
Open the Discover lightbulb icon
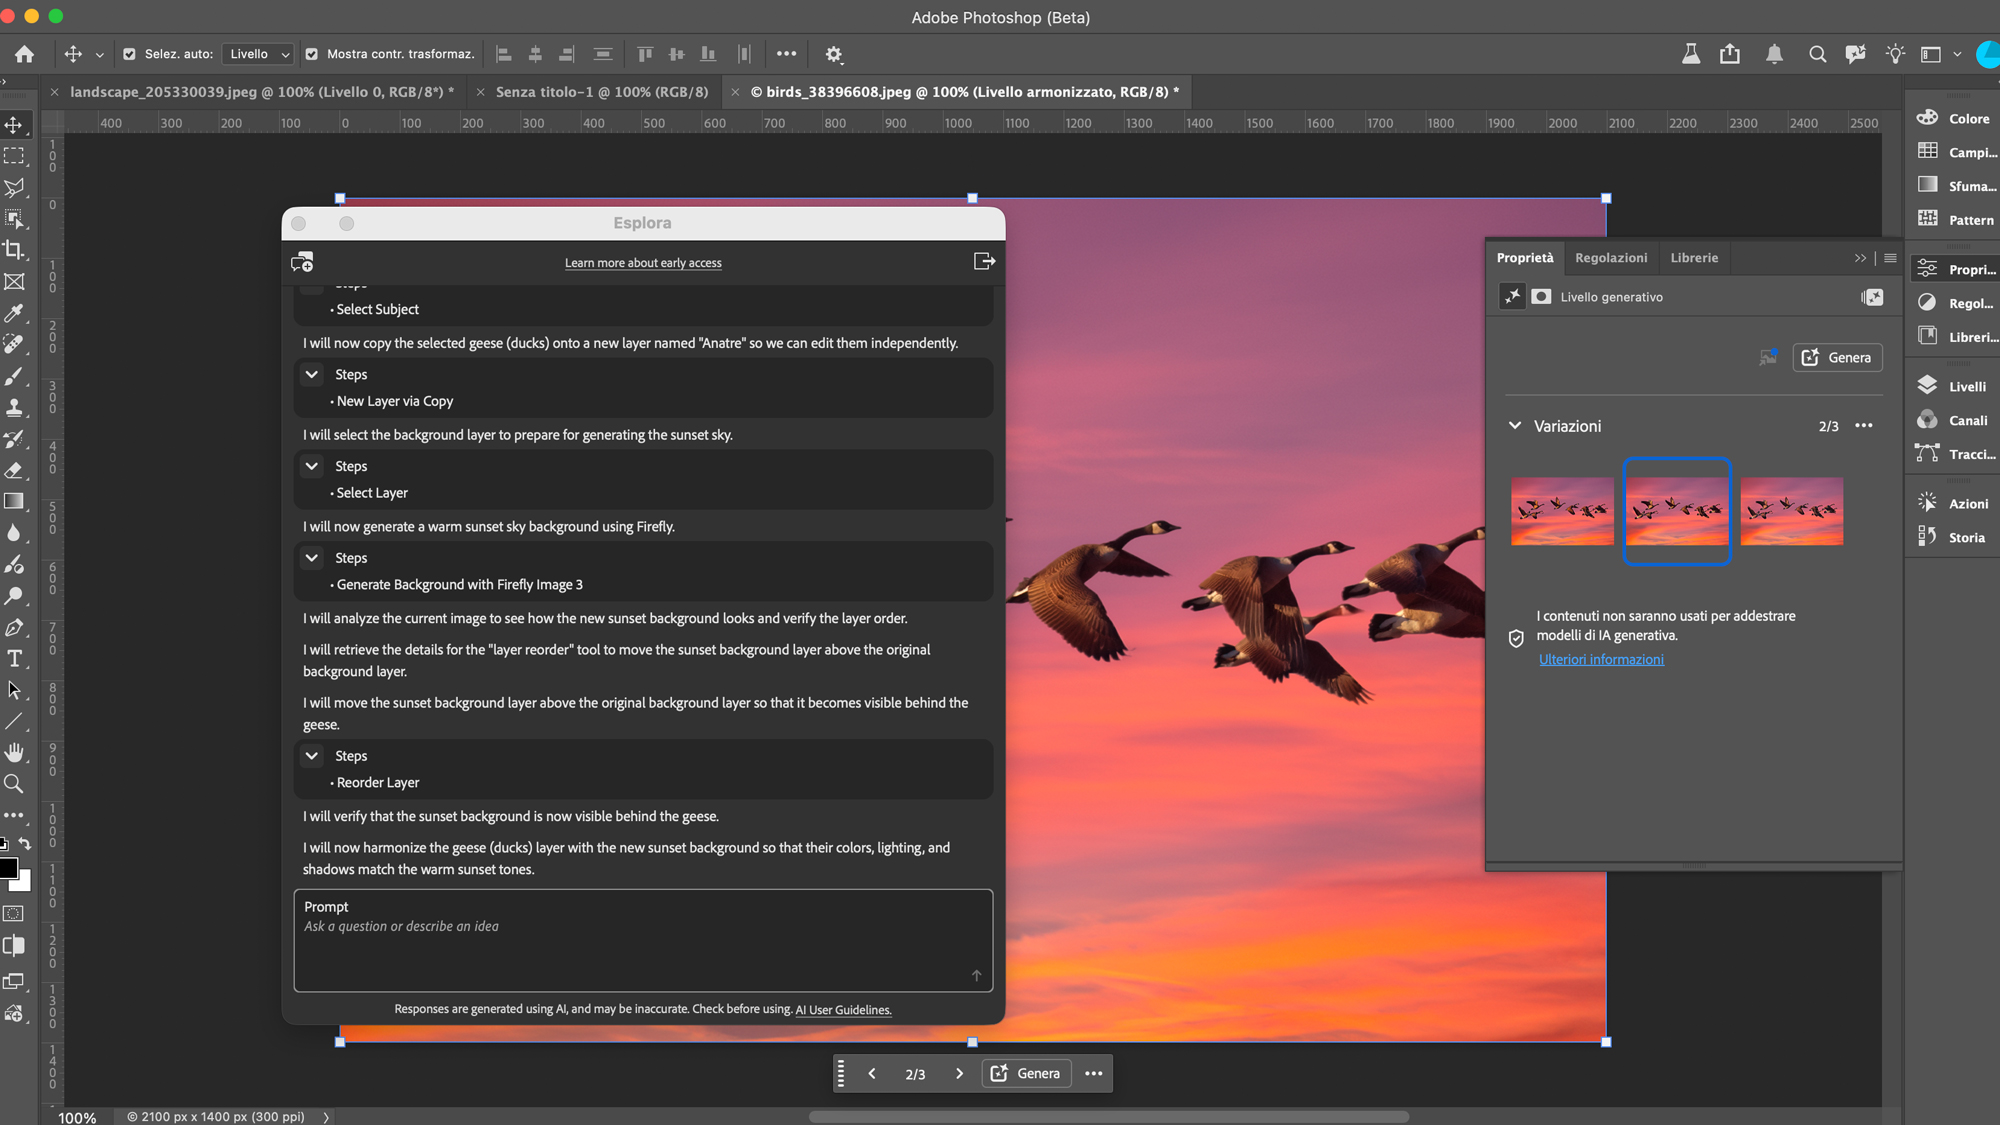tap(1895, 54)
